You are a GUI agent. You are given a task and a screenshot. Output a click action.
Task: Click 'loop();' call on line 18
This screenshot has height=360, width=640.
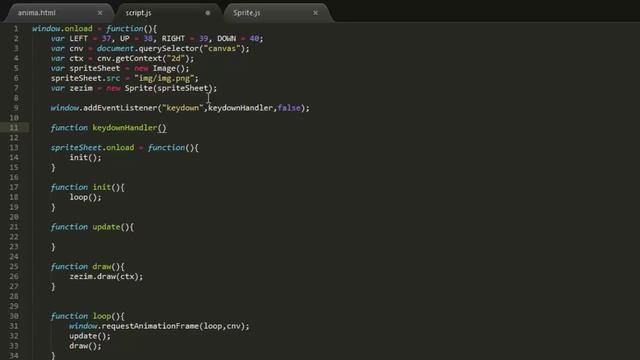[x=85, y=197]
